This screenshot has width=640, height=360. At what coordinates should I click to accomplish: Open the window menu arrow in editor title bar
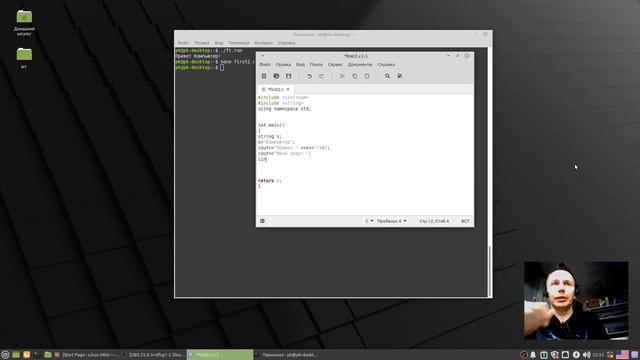(x=262, y=56)
